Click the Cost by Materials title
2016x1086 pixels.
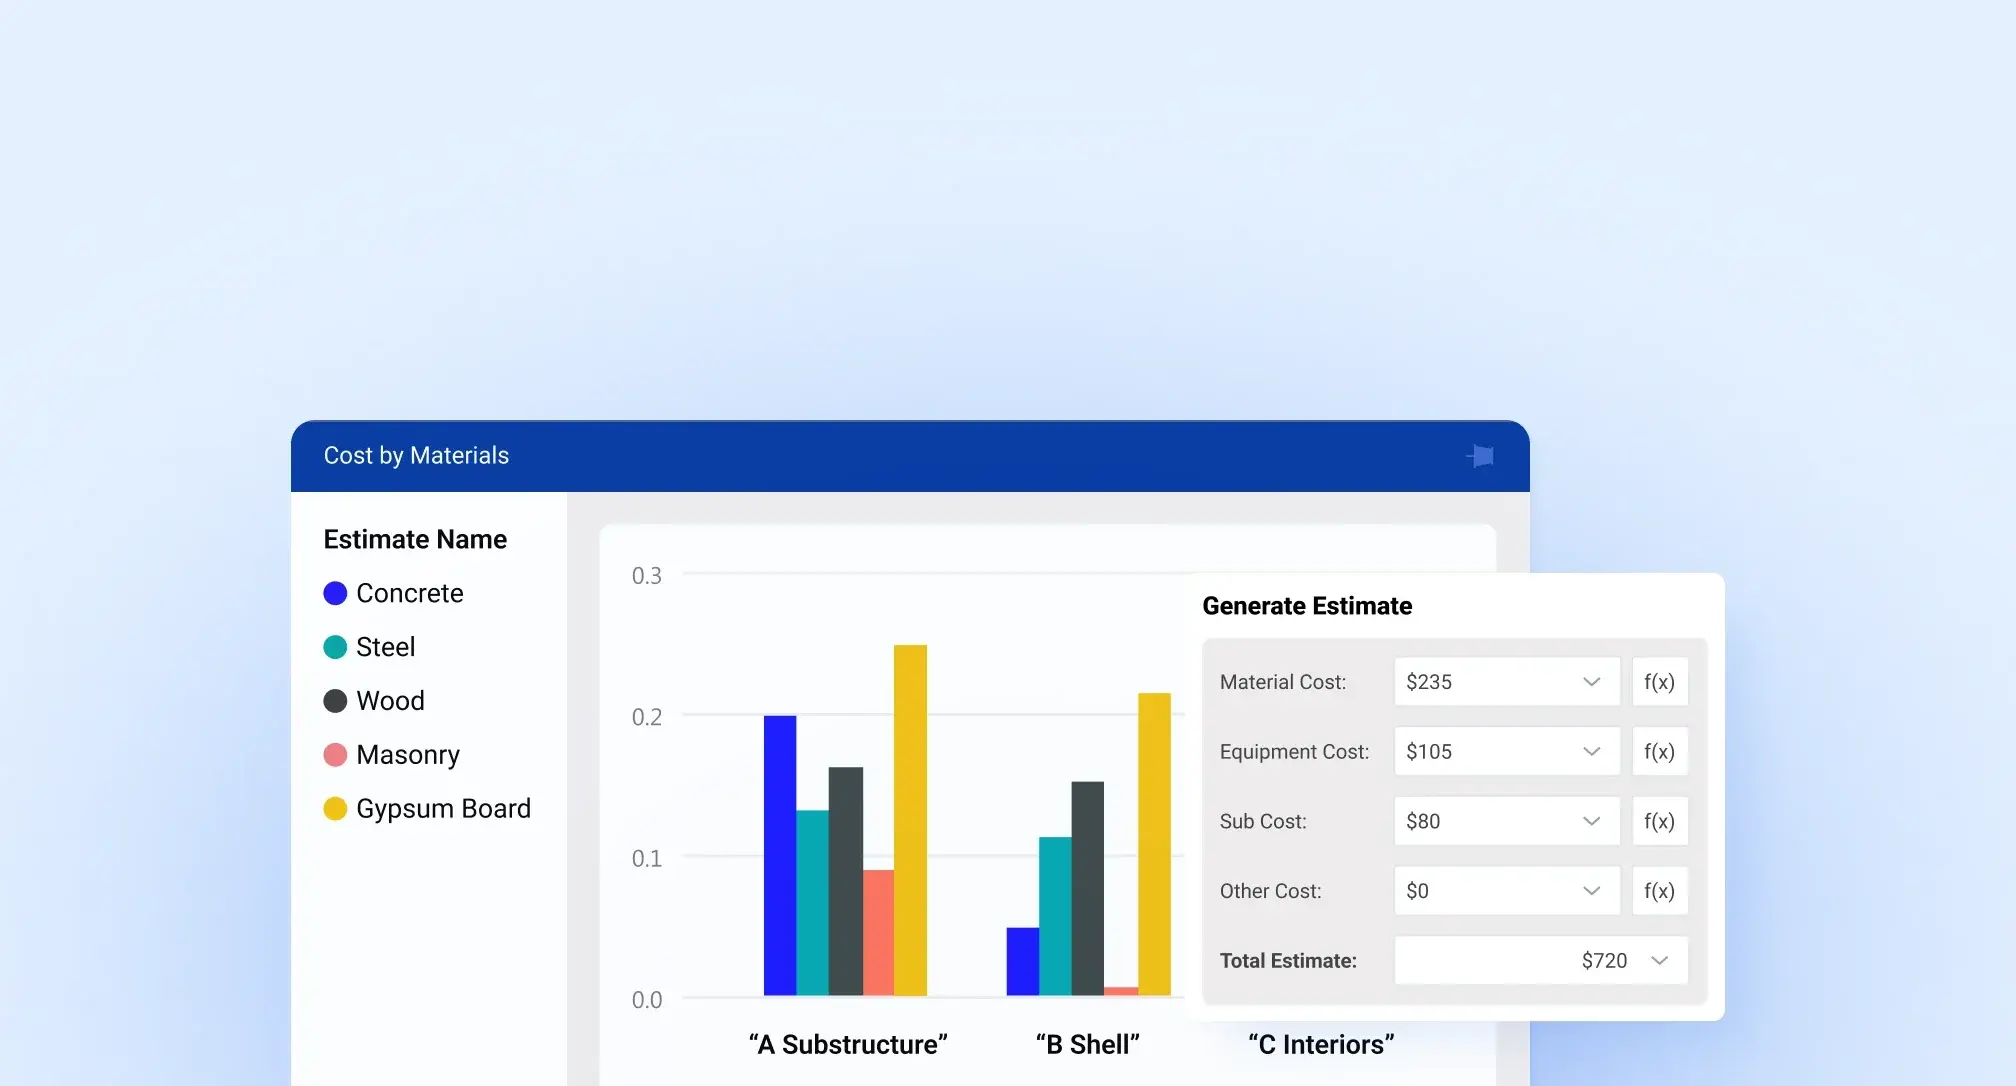(416, 456)
